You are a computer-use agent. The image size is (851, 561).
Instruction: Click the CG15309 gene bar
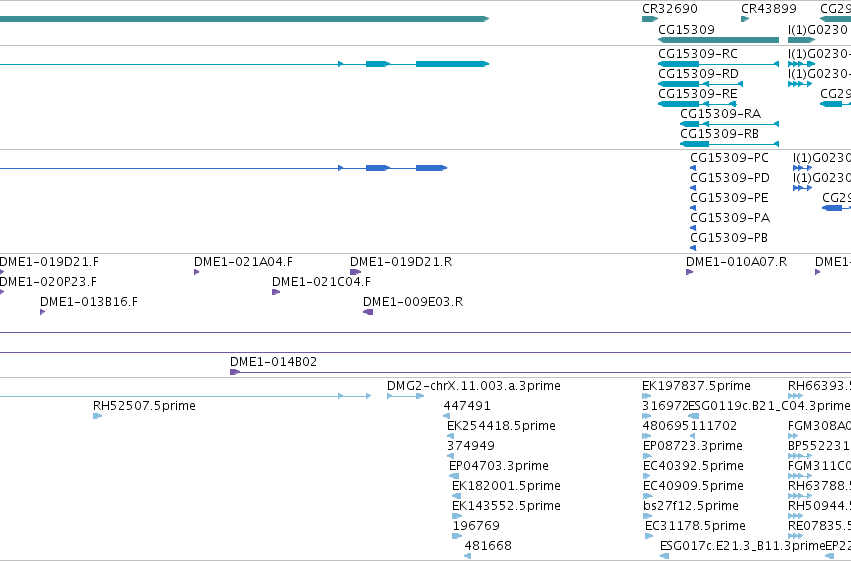[x=719, y=40]
